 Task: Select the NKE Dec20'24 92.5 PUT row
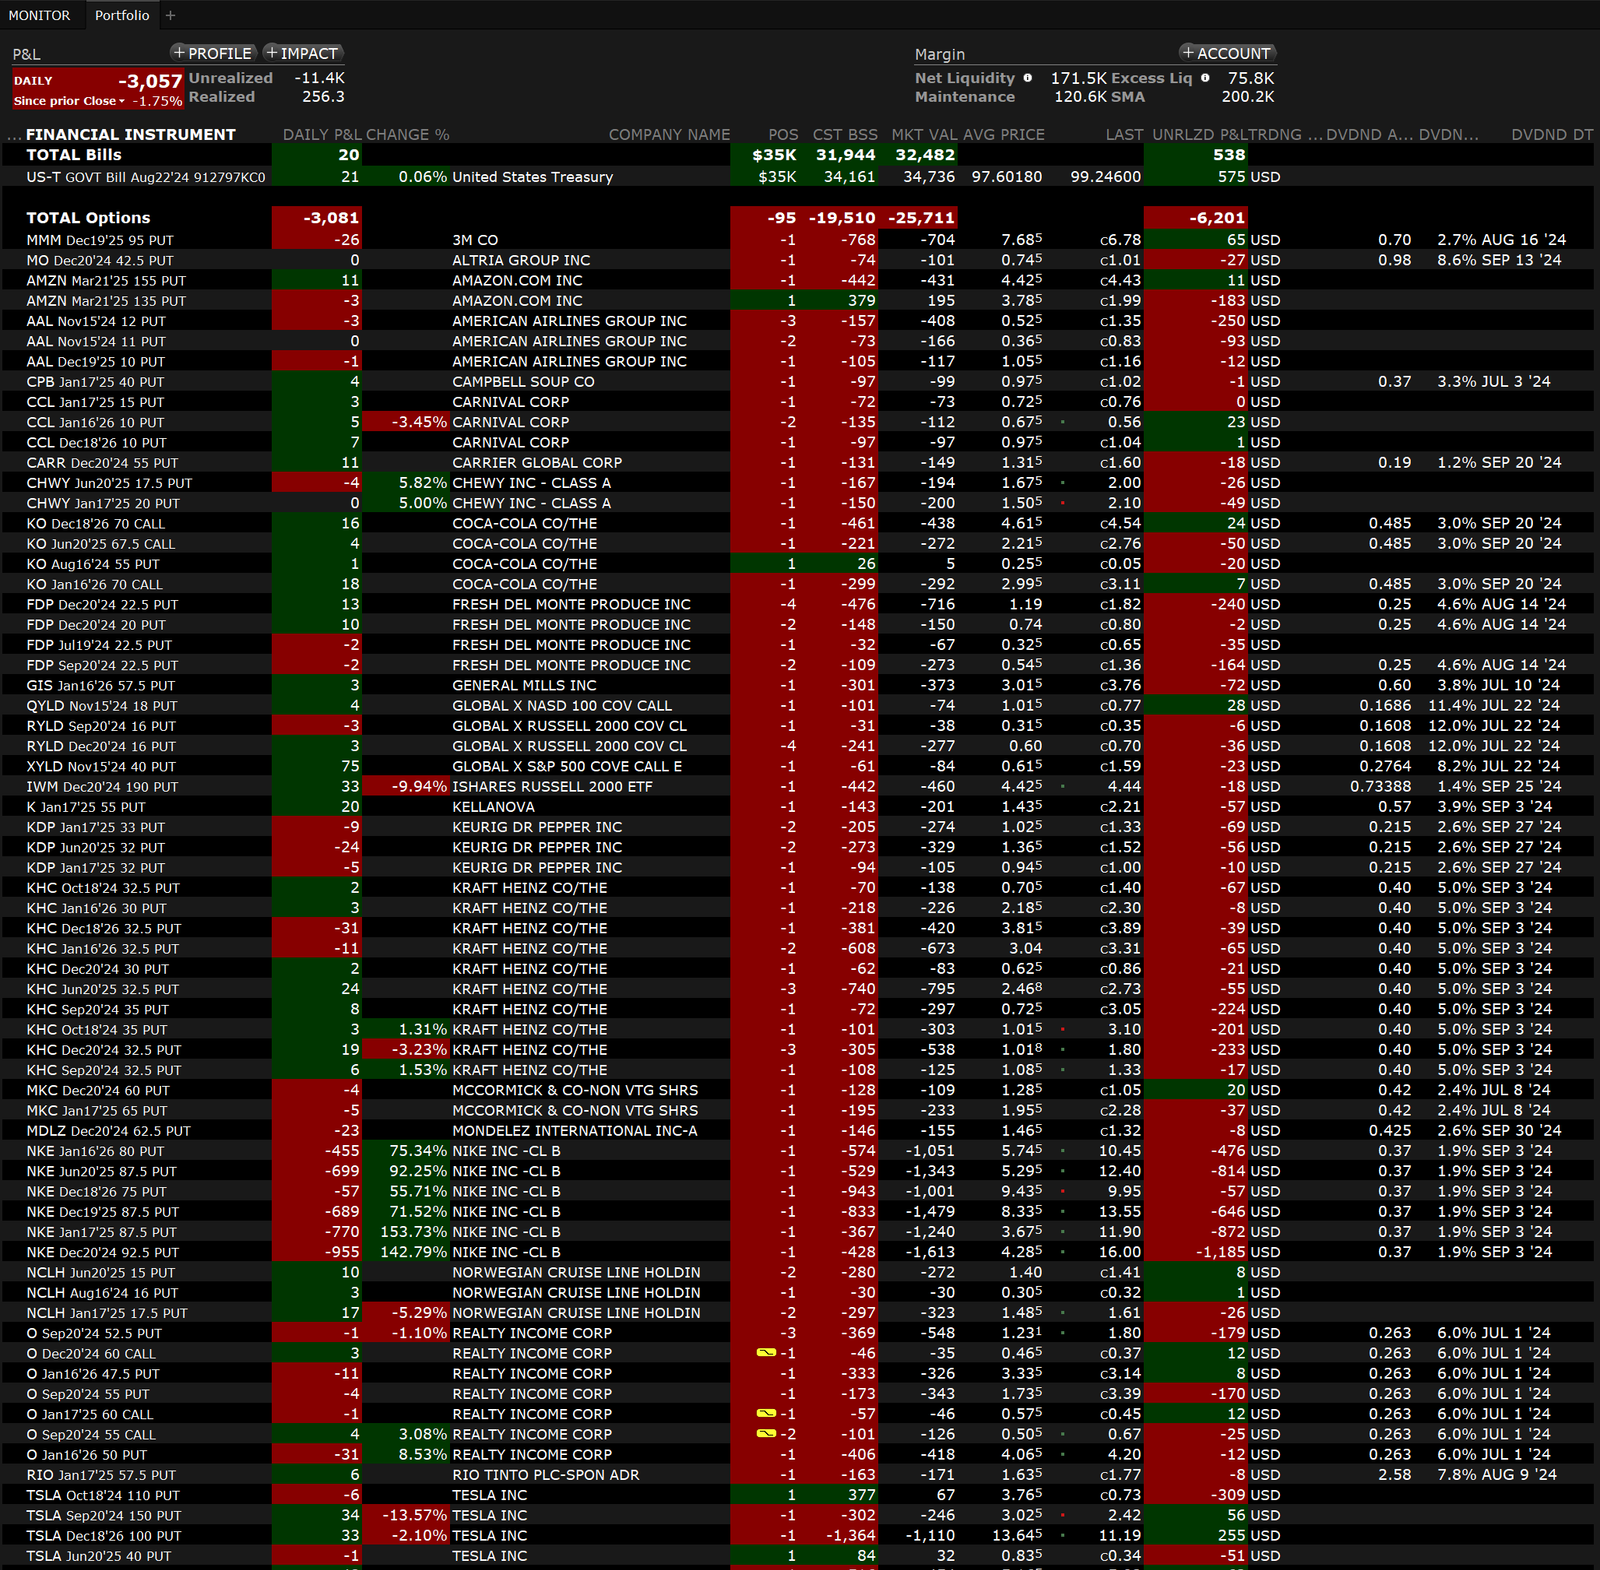tap(103, 1252)
